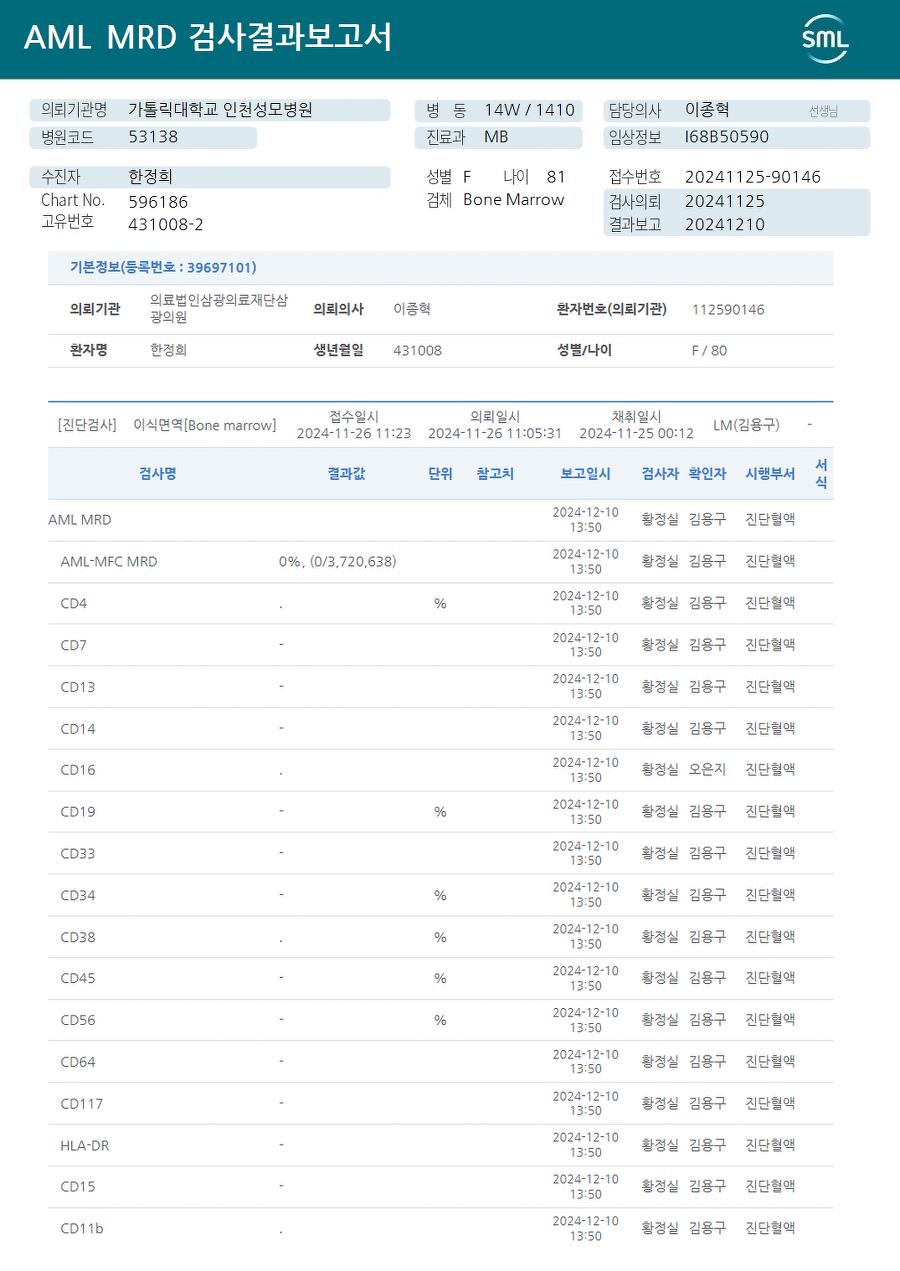Click reception datetime '2024-11-26 11:23'
Viewport: 900px width, 1271px height.
coord(354,433)
